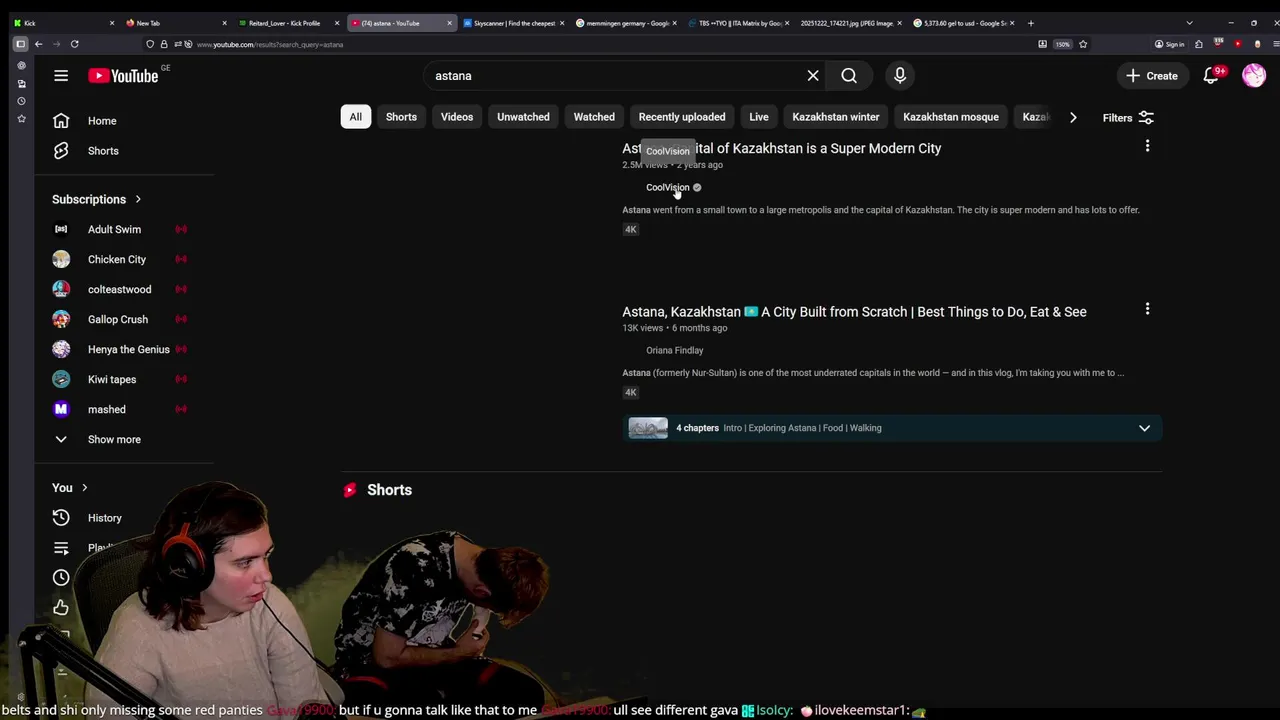
Task: Open CoolVision channel link
Action: [x=667, y=187]
